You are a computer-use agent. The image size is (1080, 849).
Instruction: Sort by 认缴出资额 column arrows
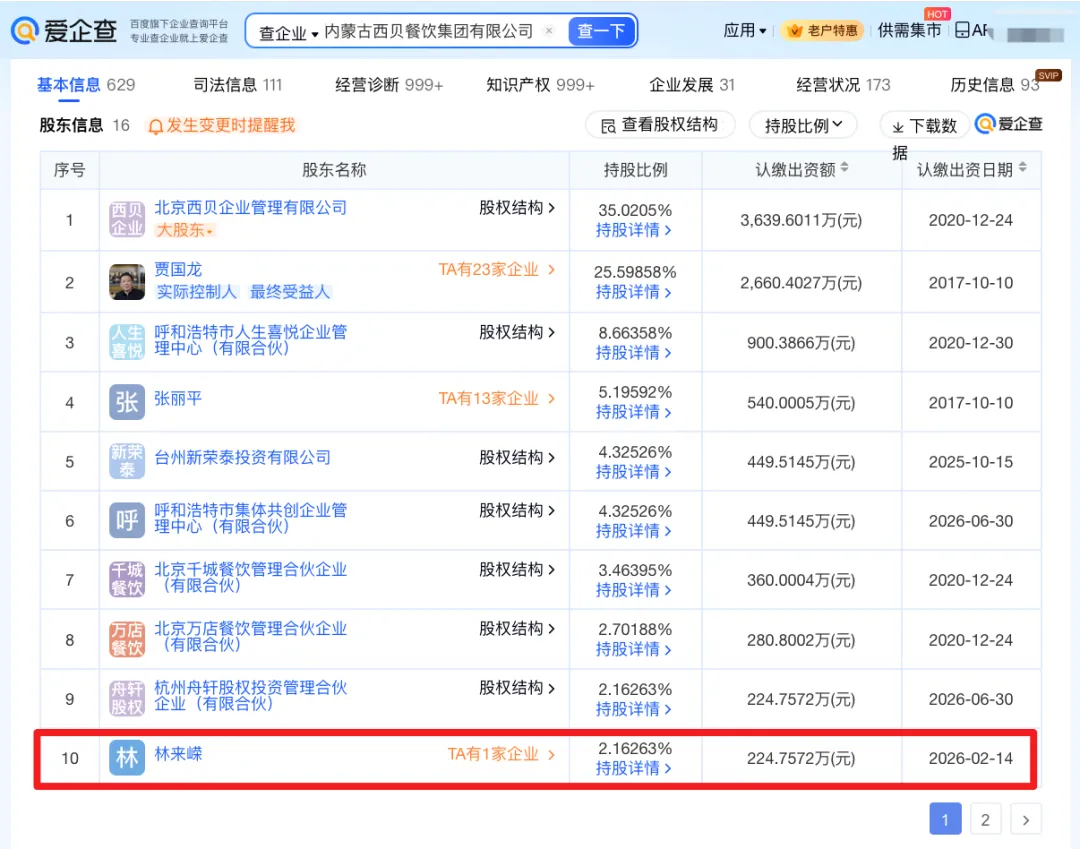pyautogui.click(x=844, y=167)
